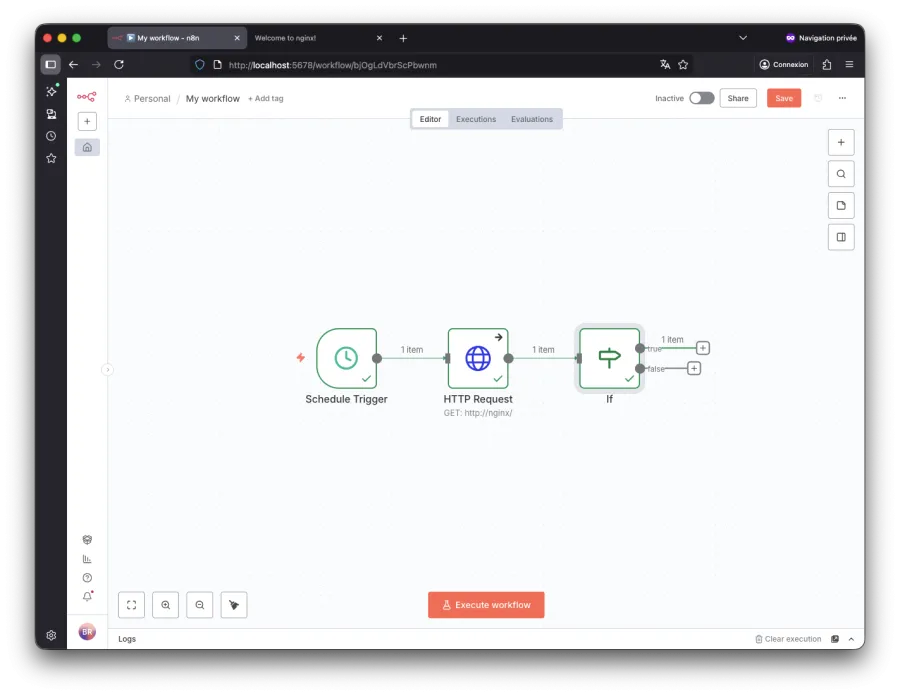Toggle the notification bell in the sidebar
The image size is (900, 696).
87,595
